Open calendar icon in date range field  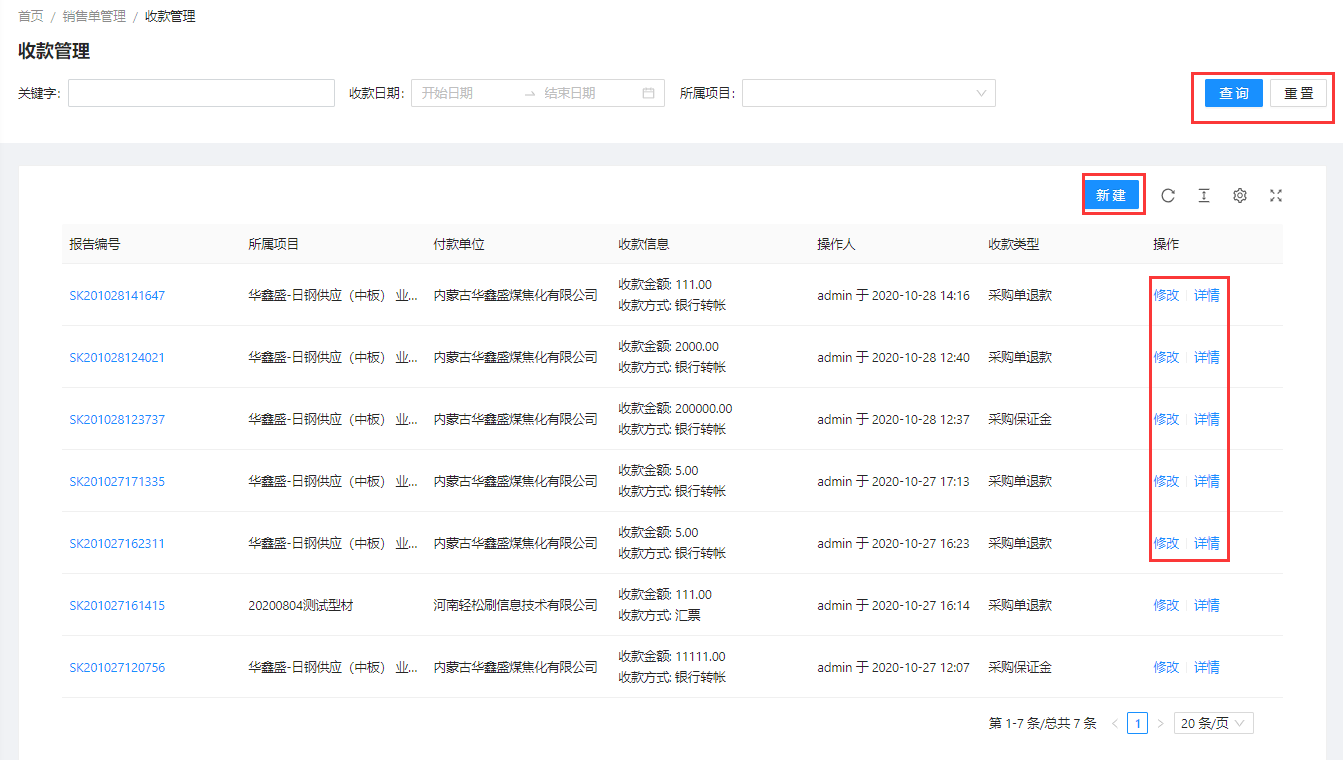click(648, 93)
